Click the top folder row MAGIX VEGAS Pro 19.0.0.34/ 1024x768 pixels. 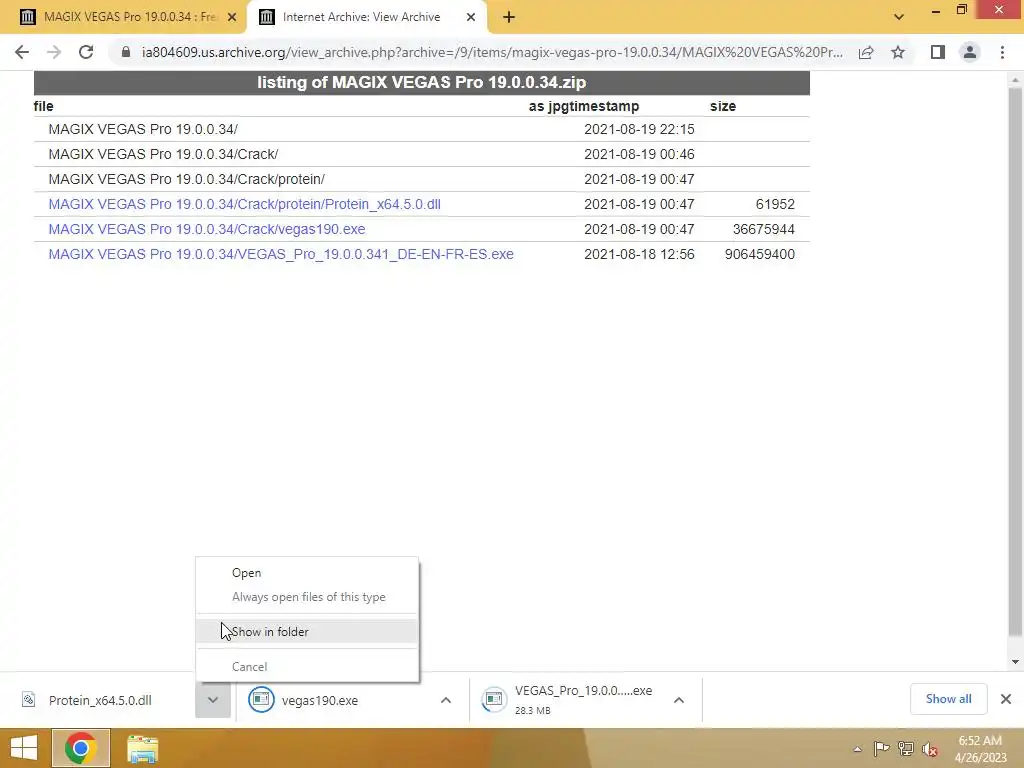pos(143,129)
